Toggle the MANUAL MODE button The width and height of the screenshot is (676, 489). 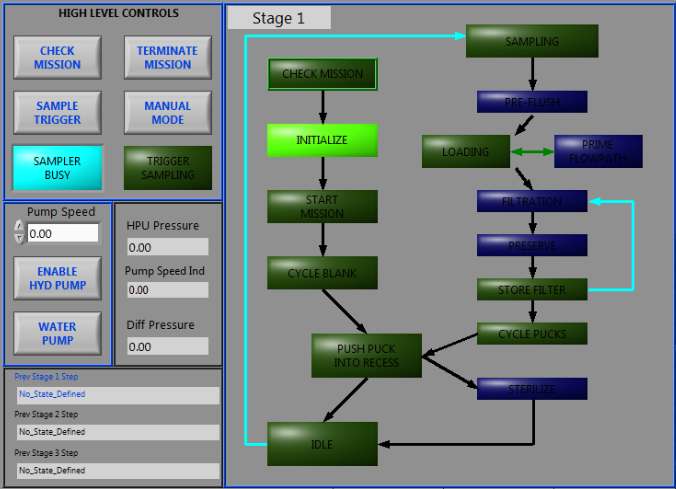tap(168, 113)
